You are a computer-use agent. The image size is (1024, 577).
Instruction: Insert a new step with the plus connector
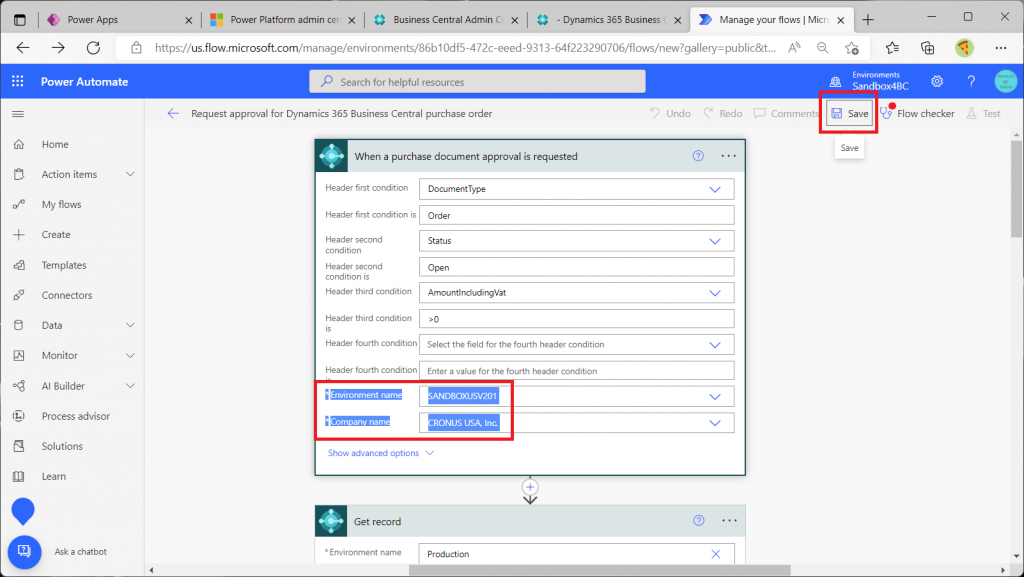click(530, 487)
